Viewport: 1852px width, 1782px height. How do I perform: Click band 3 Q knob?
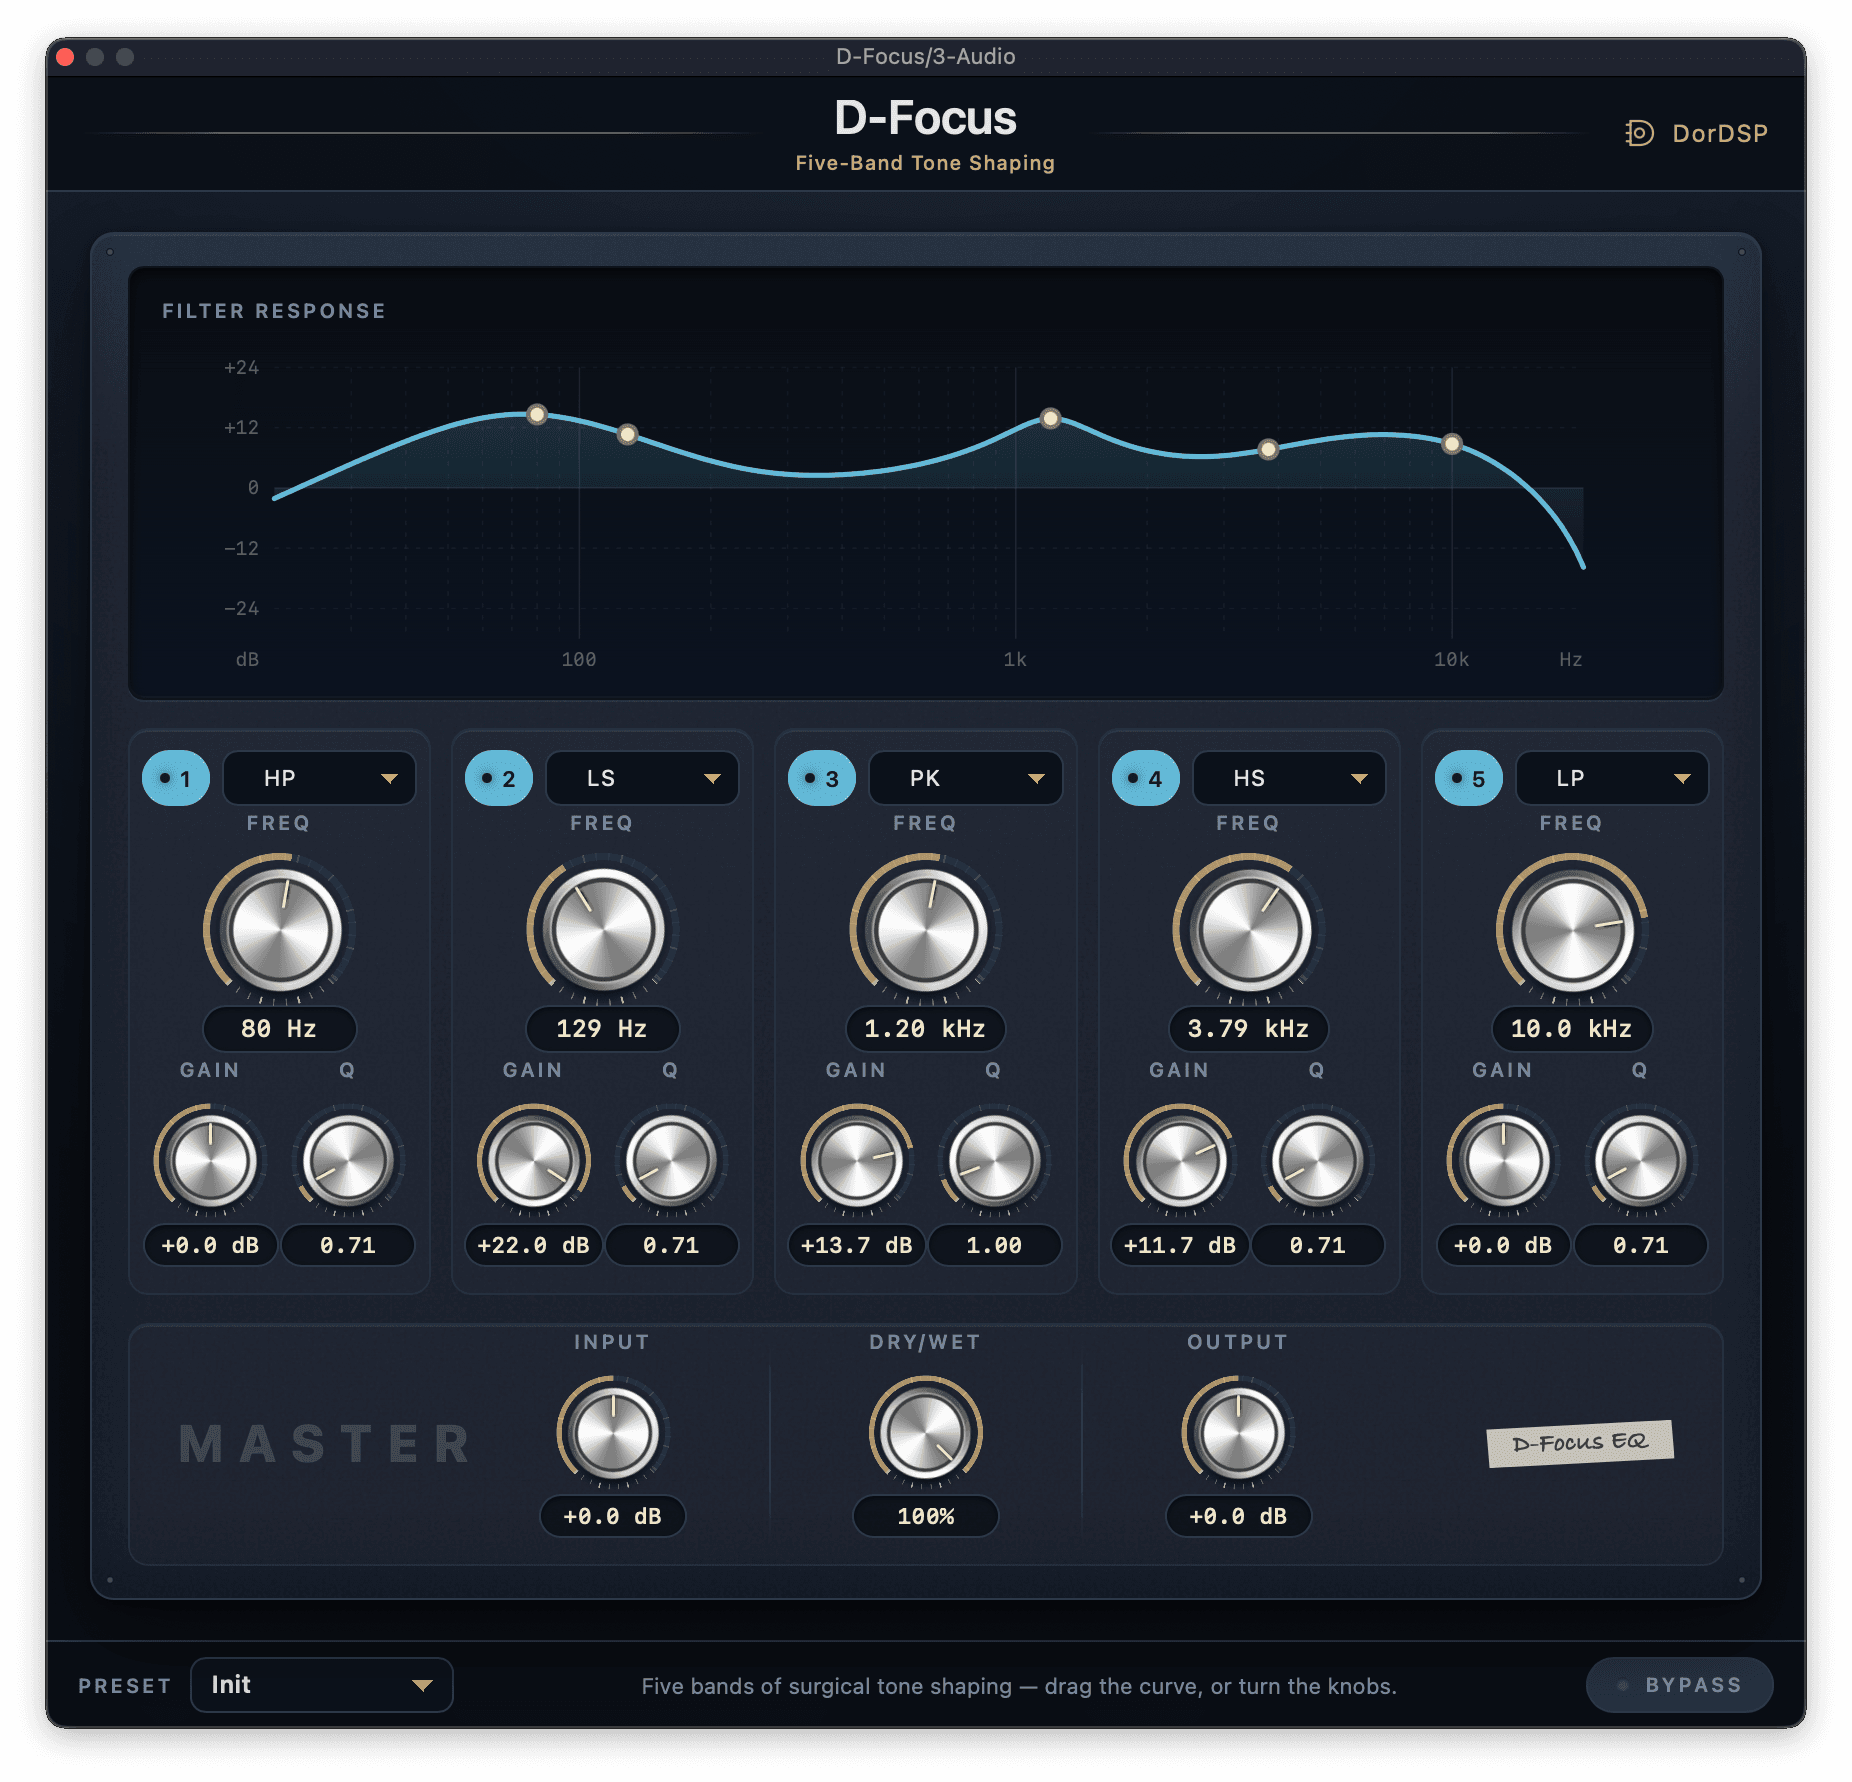(x=994, y=1161)
